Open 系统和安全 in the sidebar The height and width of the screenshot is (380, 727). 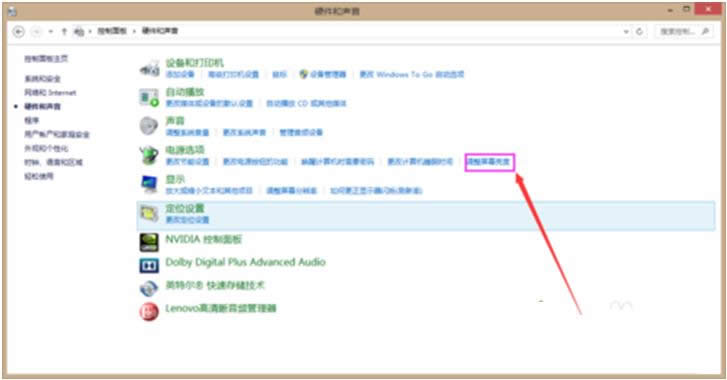[x=42, y=79]
